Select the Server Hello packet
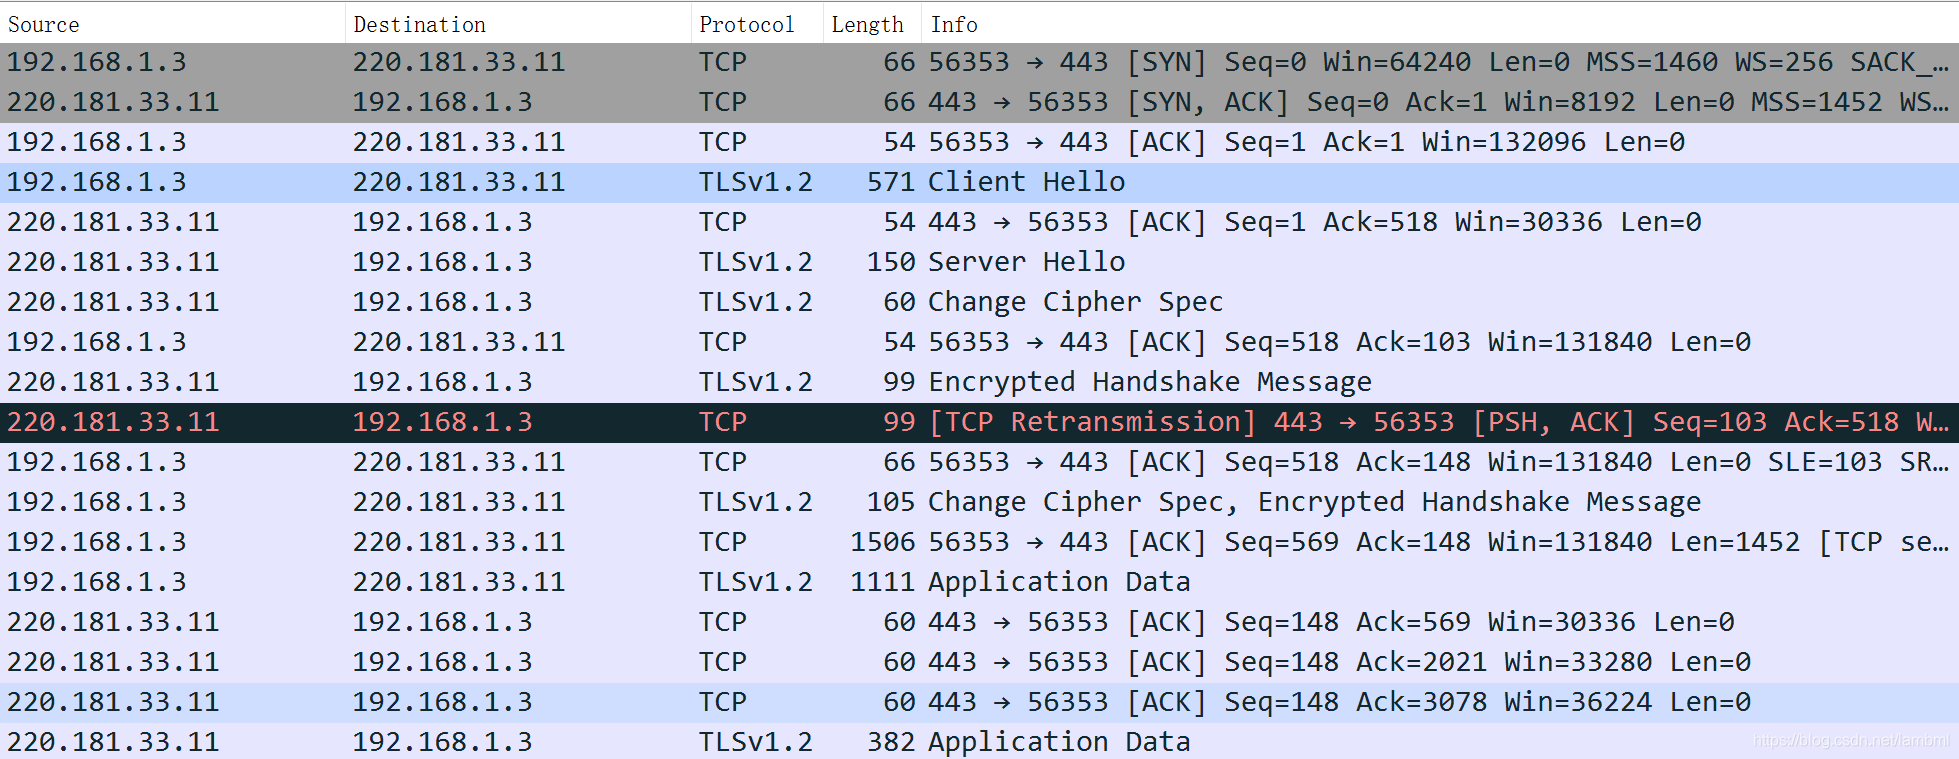 [x=979, y=262]
